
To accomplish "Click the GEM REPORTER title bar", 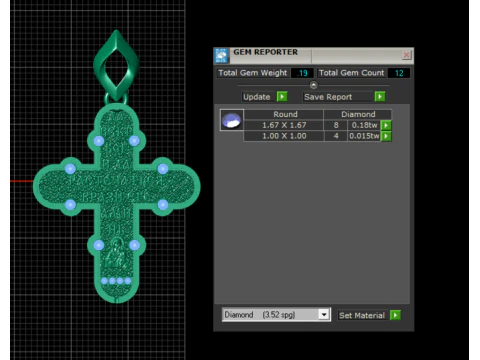I will pyautogui.click(x=313, y=55).
